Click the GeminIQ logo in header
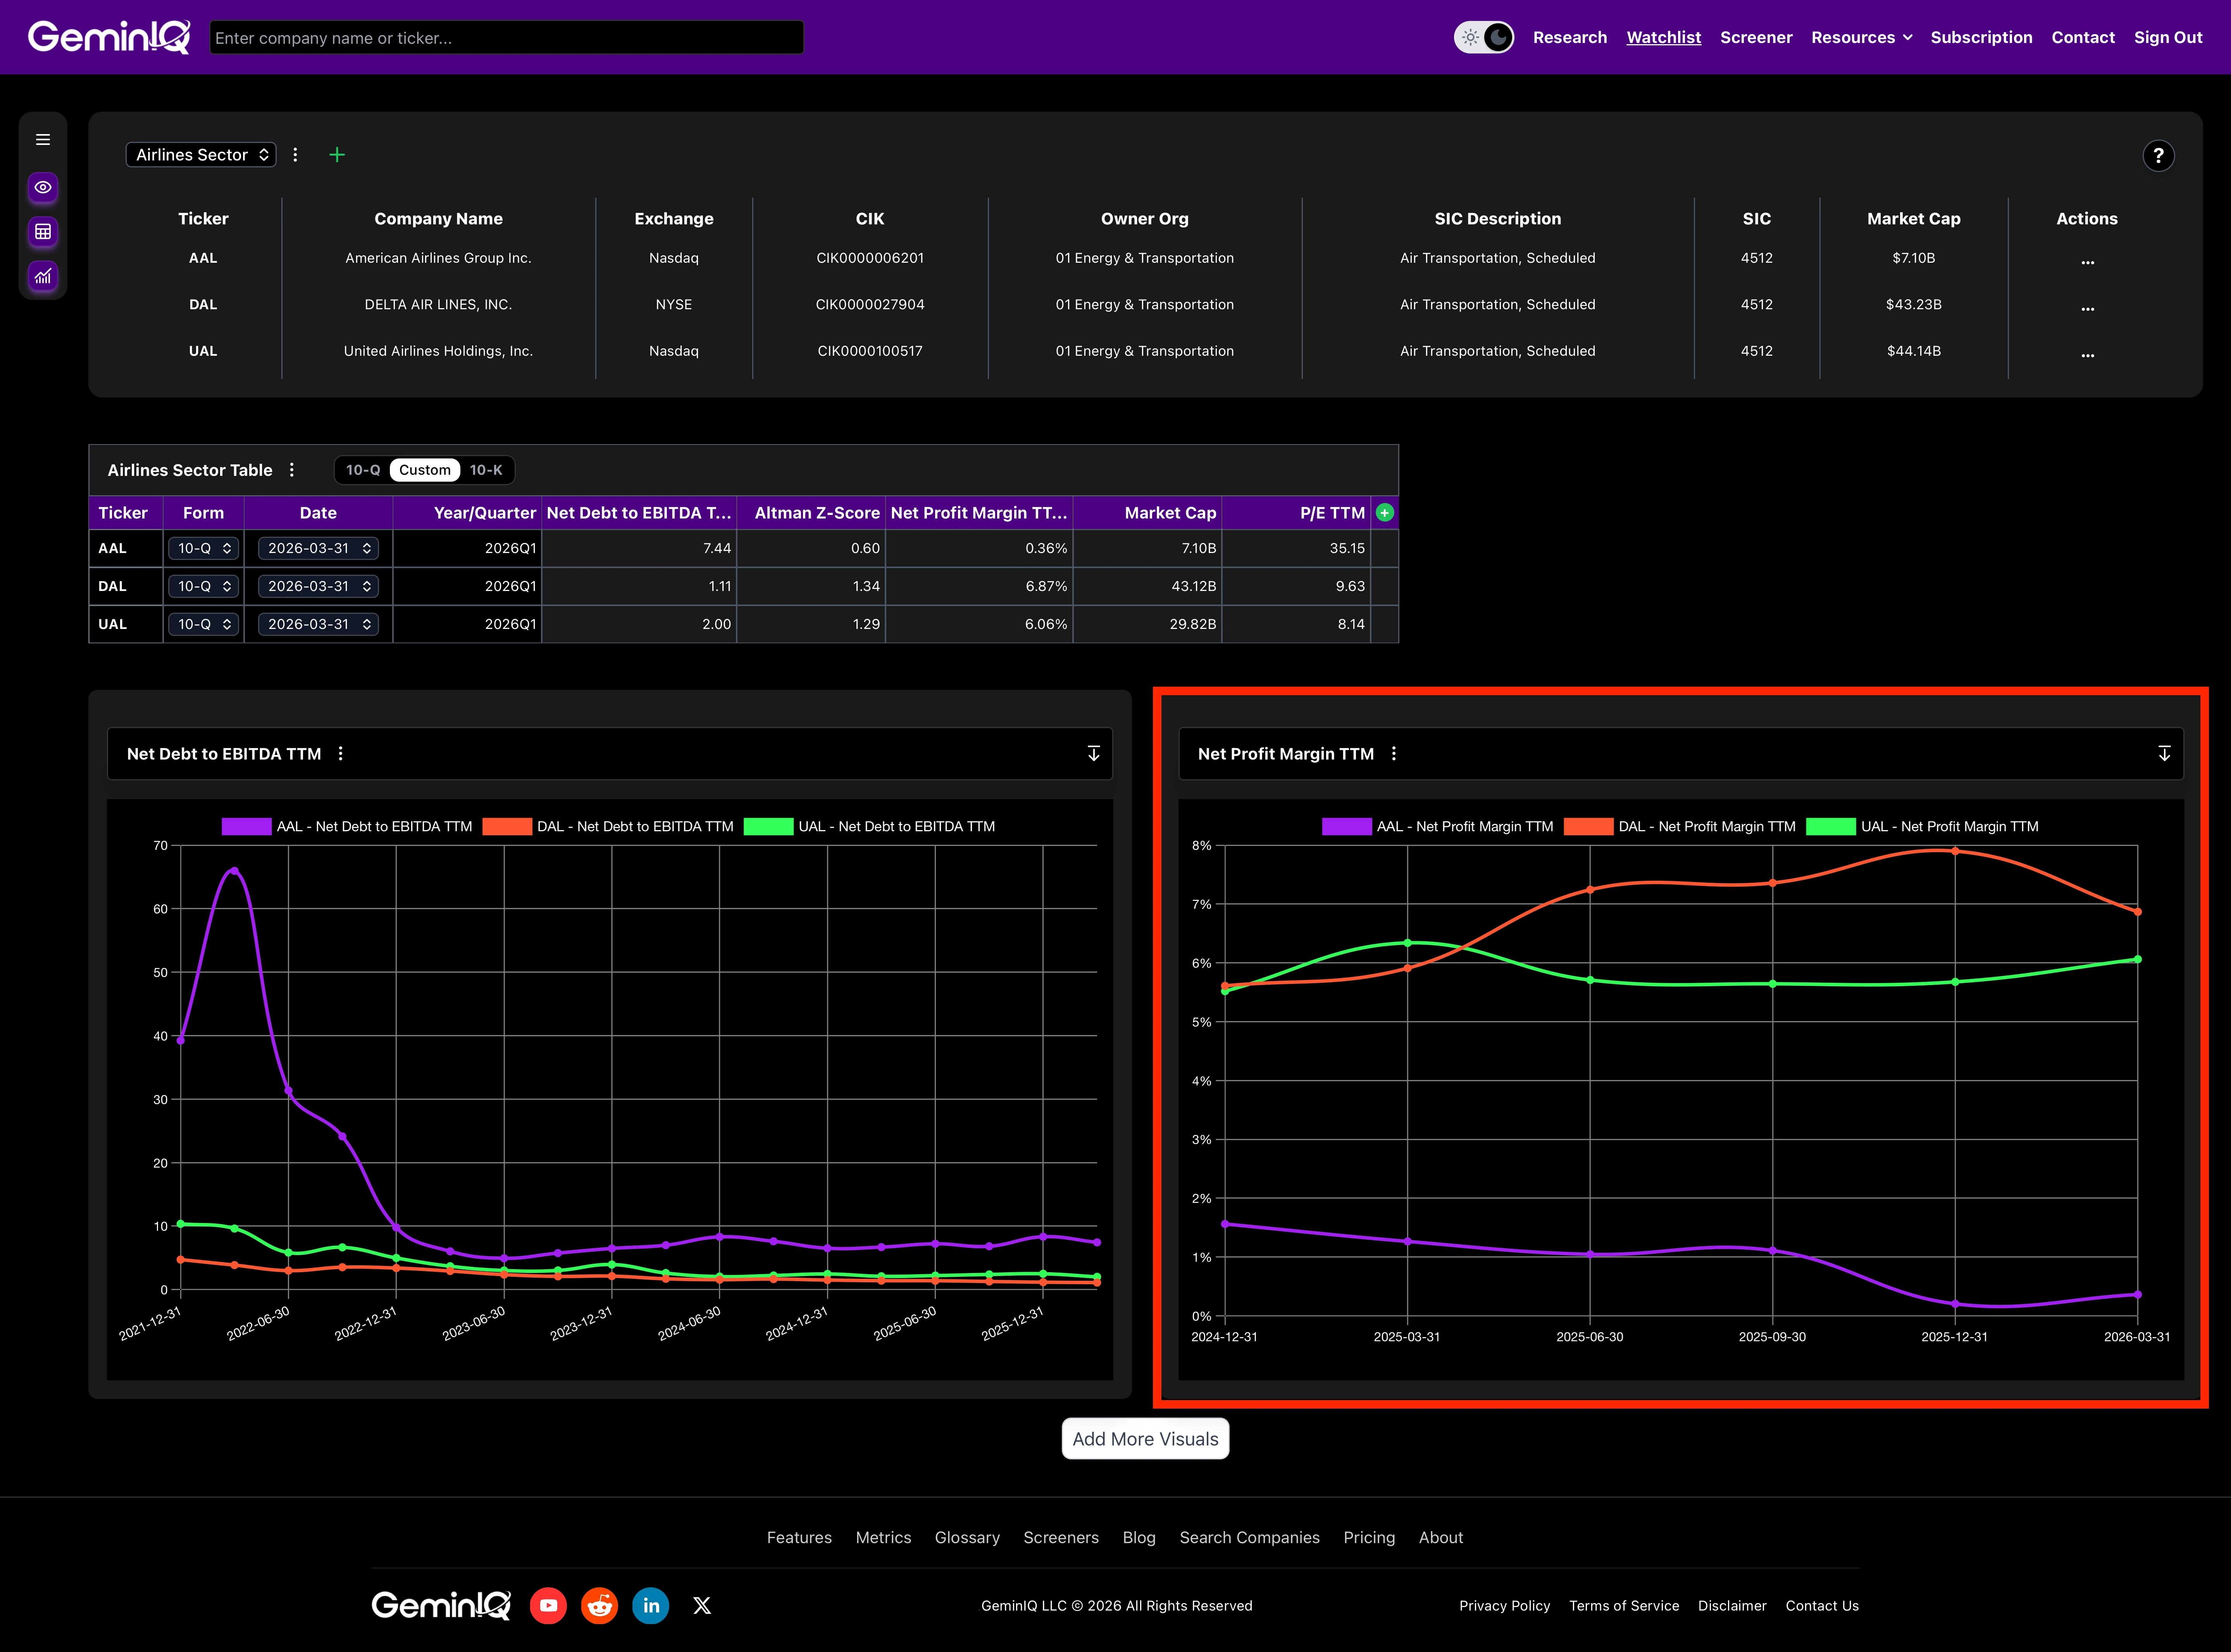 click(109, 37)
